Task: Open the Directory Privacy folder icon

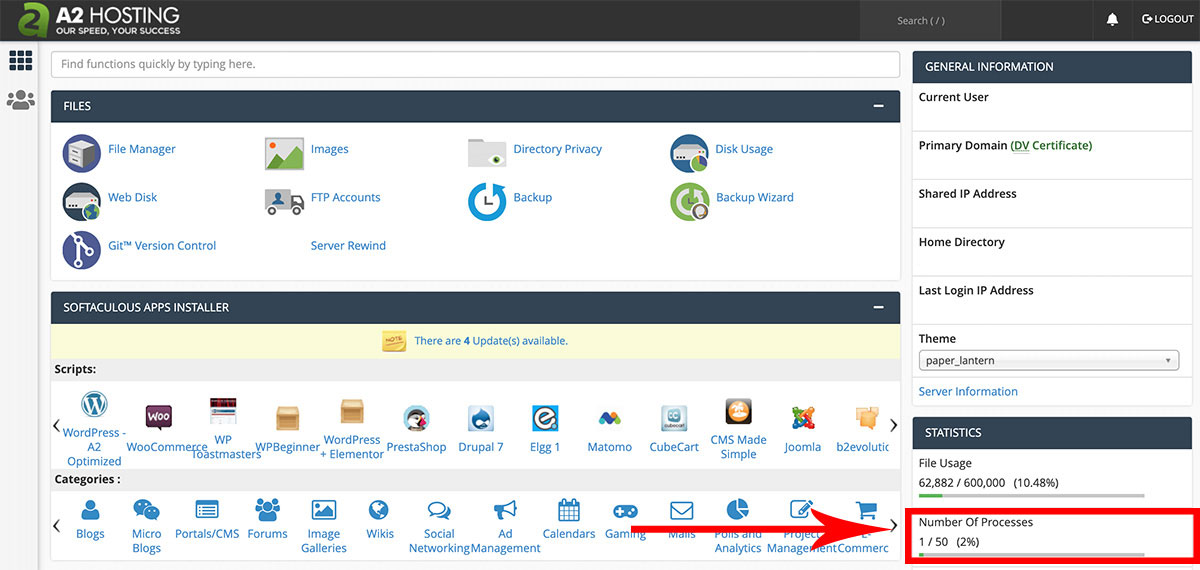Action: point(487,153)
